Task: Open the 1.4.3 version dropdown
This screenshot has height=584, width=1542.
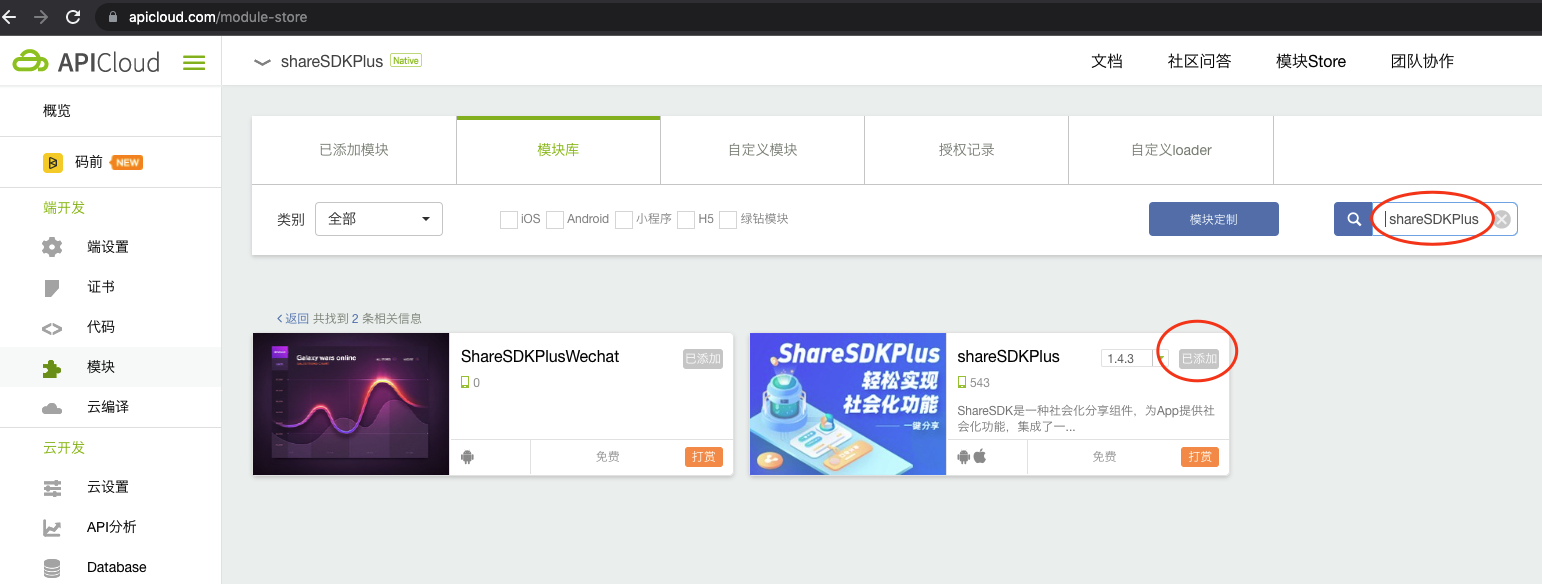Action: tap(1134, 358)
